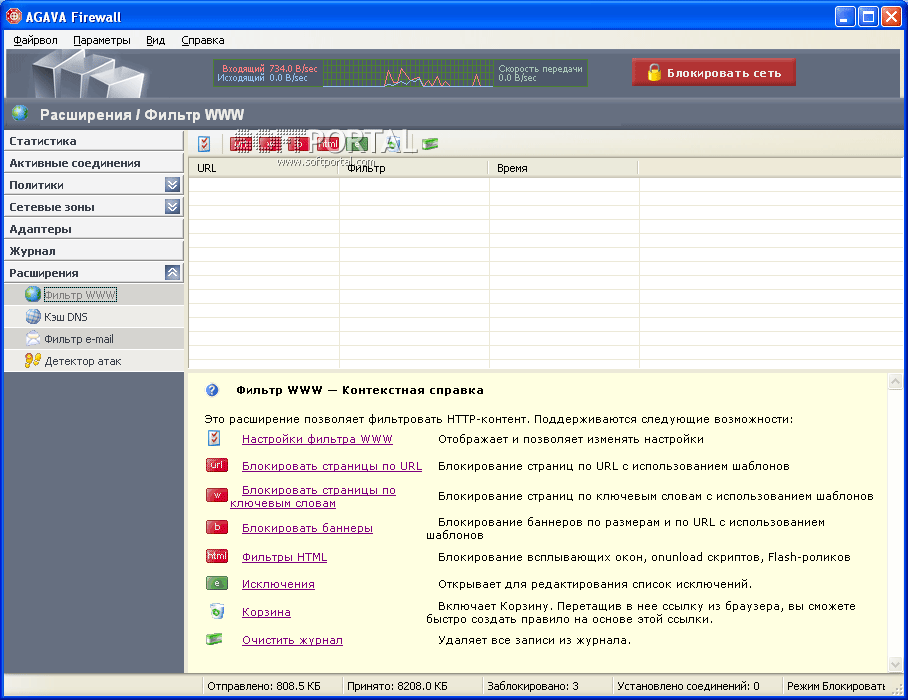Click the checklist icon in the help panel
Image resolution: width=908 pixels, height=700 pixels.
click(214, 438)
